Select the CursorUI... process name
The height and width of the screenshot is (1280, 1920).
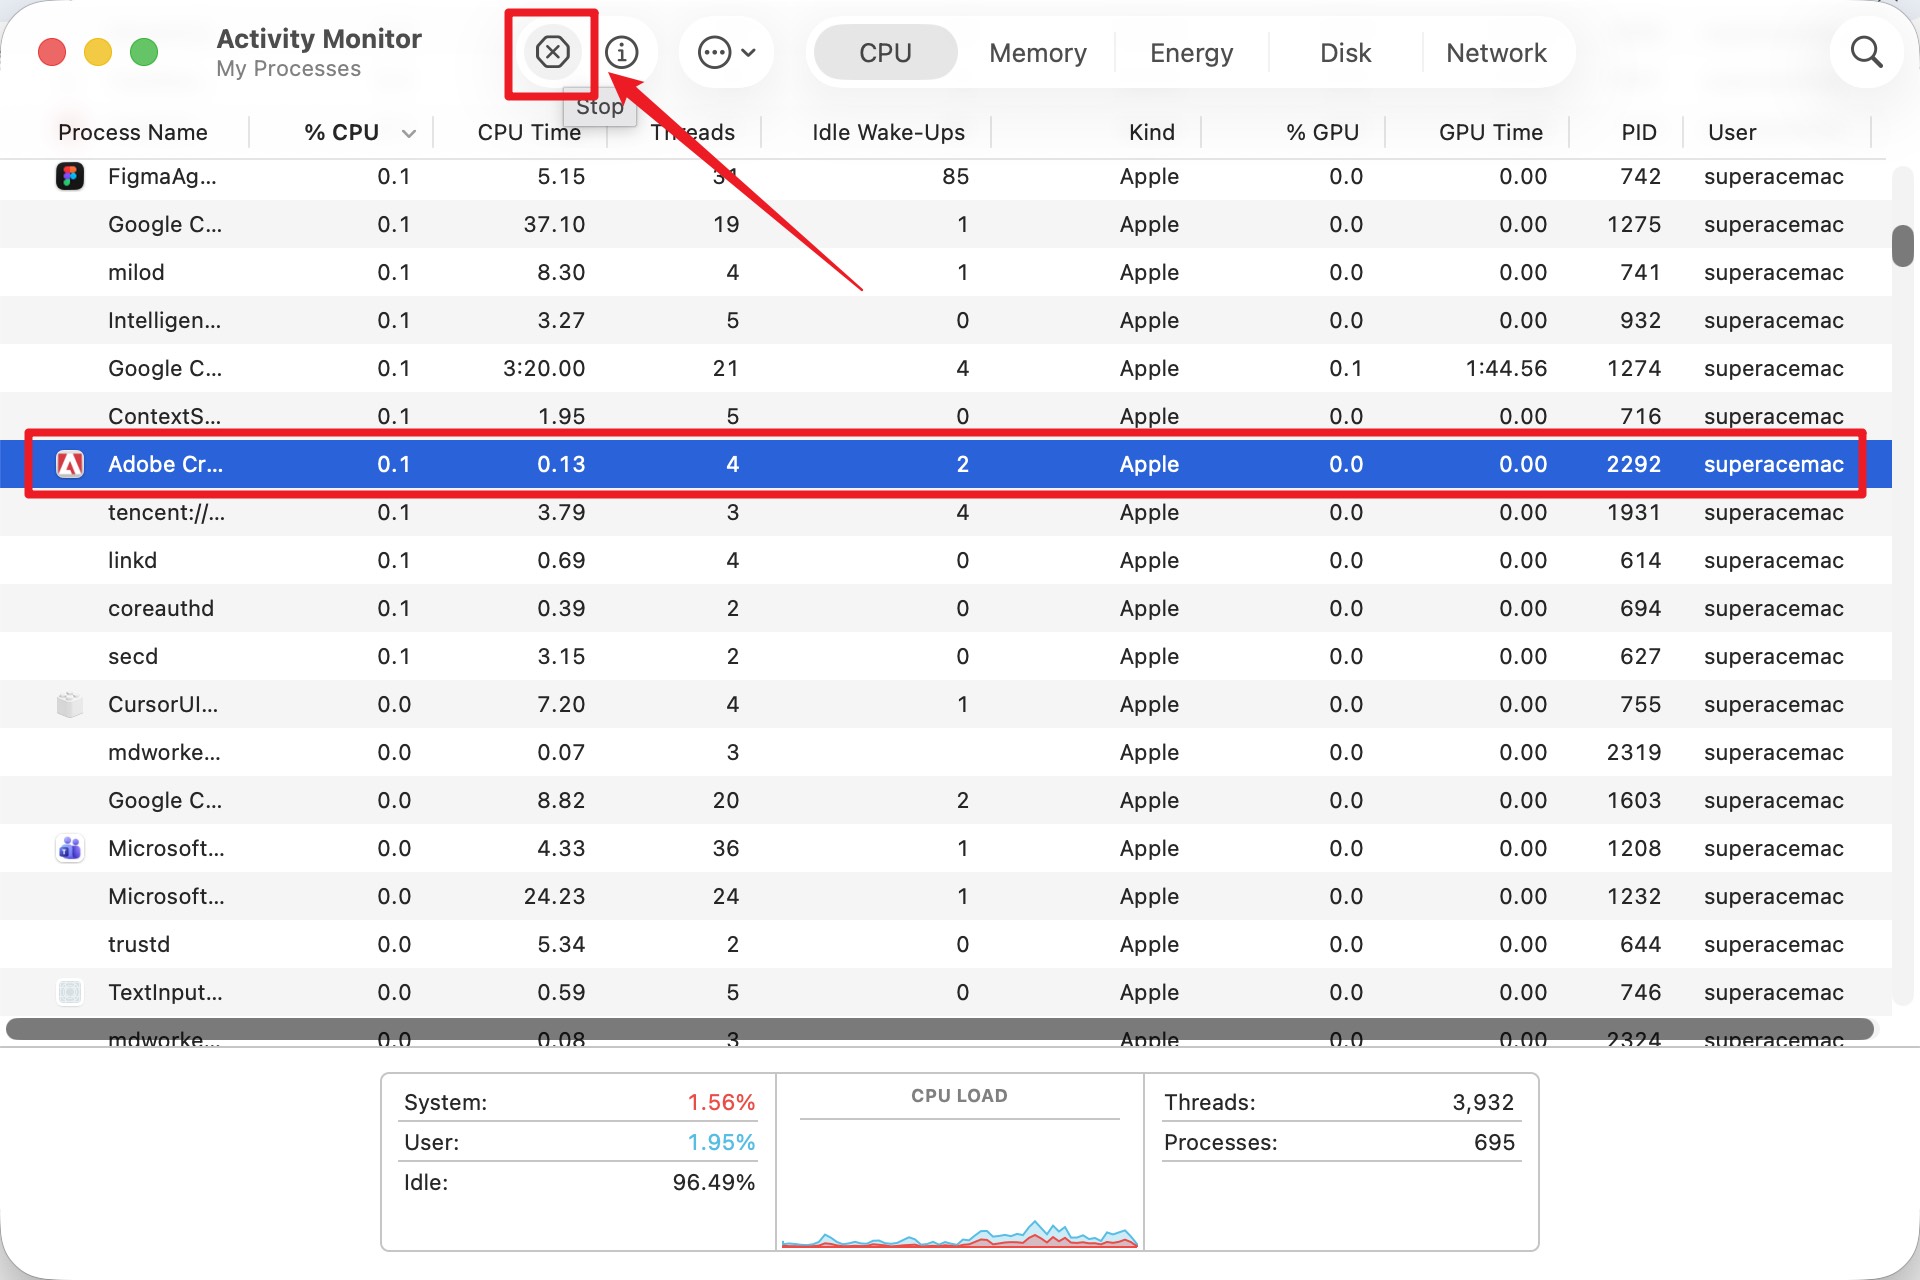pyautogui.click(x=163, y=704)
